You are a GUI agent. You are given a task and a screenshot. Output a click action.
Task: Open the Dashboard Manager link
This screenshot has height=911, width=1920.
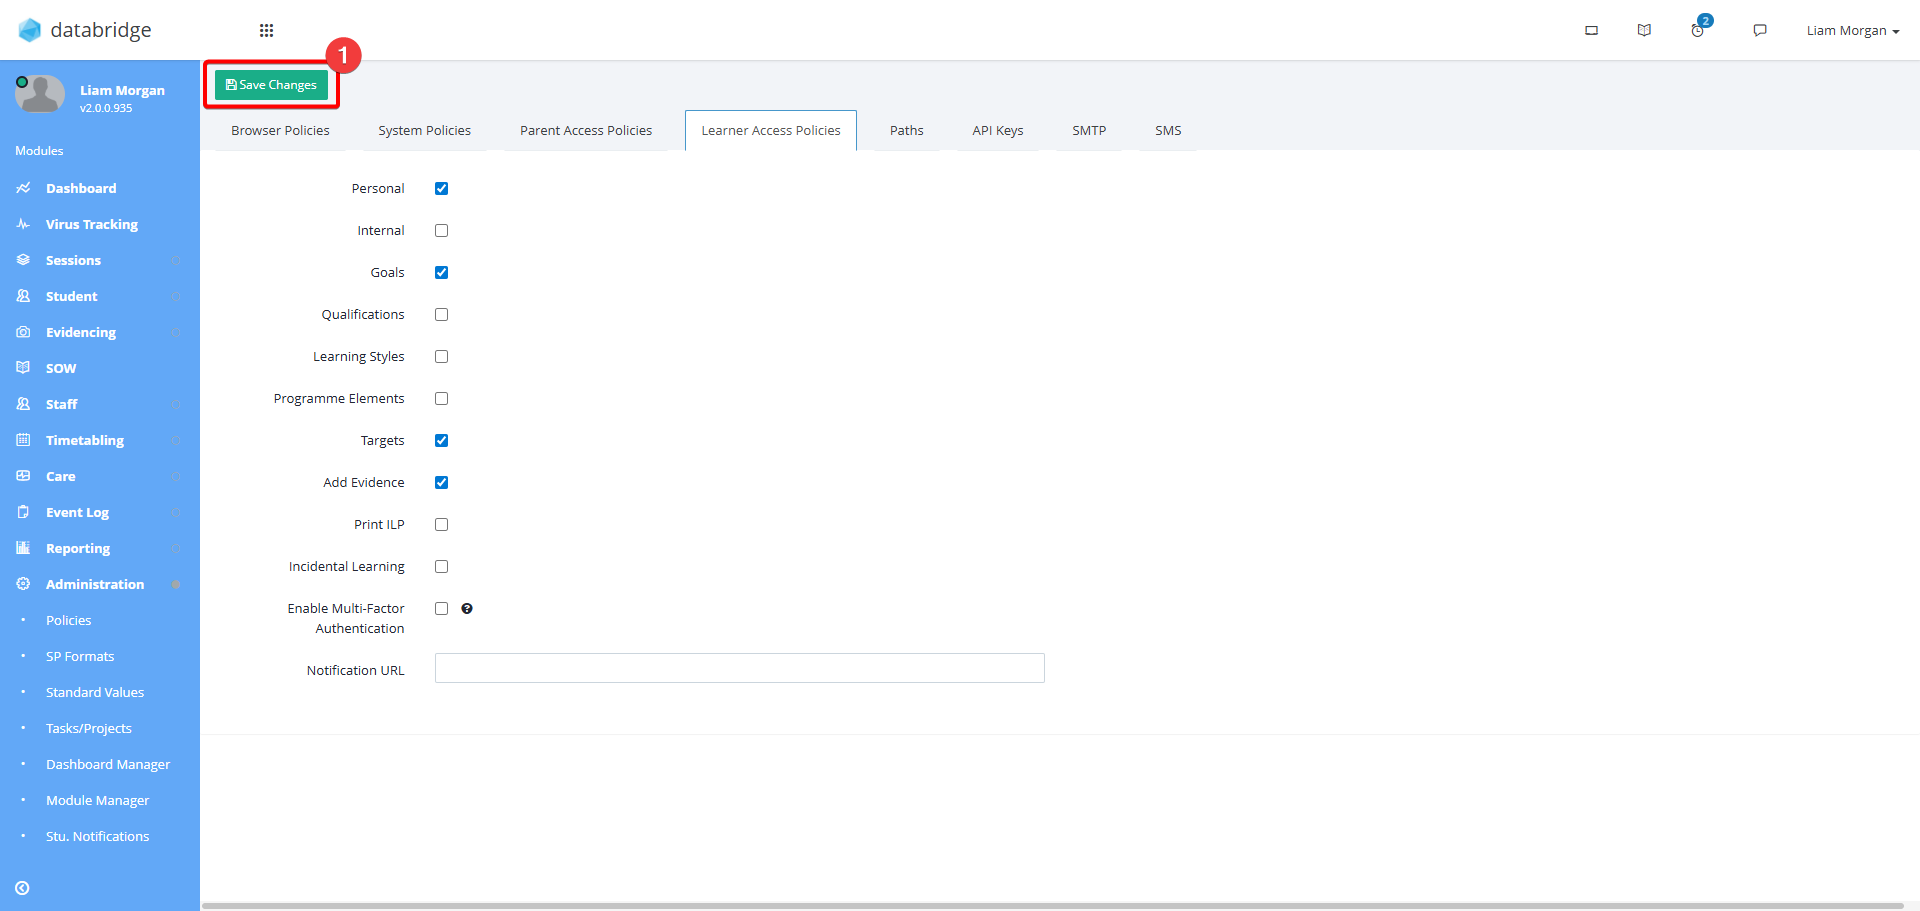point(108,764)
